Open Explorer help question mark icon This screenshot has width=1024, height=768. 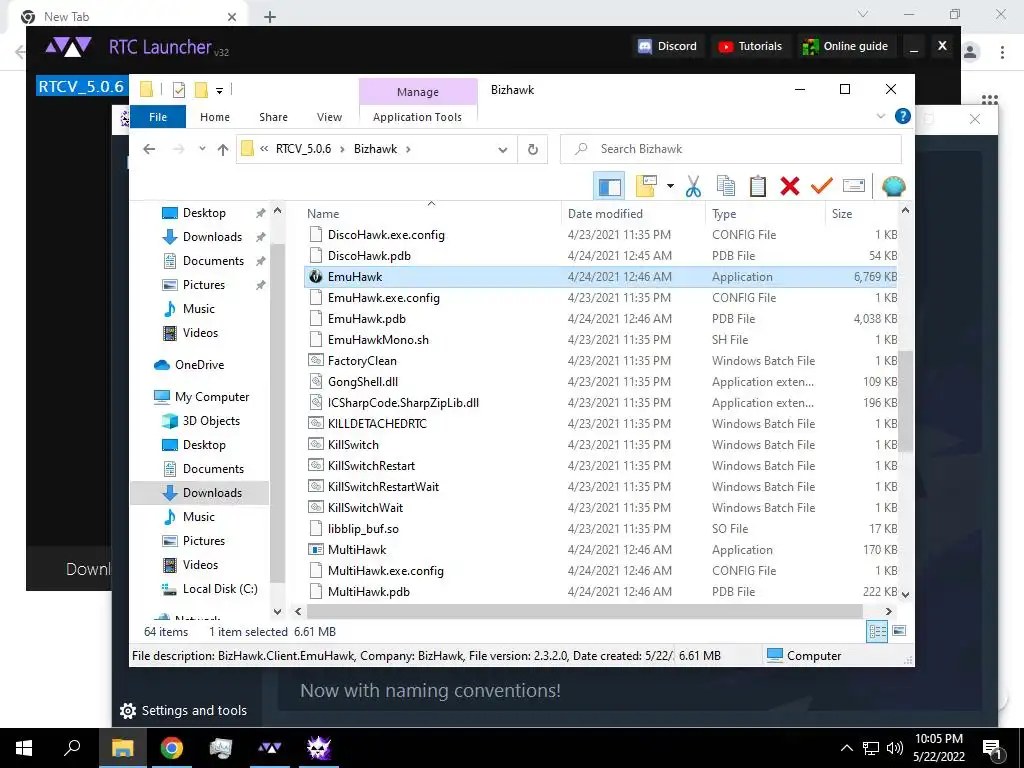pos(903,116)
